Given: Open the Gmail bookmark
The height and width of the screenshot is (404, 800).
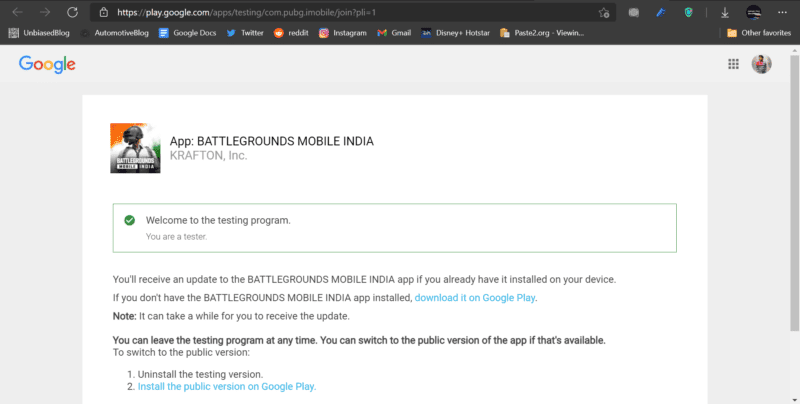Looking at the screenshot, I should pos(394,33).
